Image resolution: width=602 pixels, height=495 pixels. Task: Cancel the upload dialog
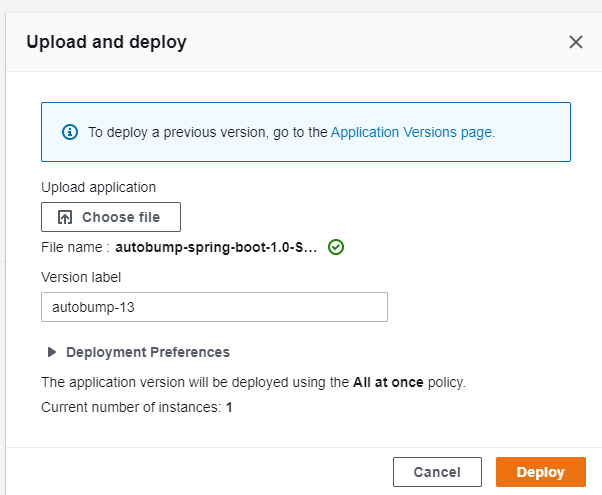pyautogui.click(x=437, y=472)
